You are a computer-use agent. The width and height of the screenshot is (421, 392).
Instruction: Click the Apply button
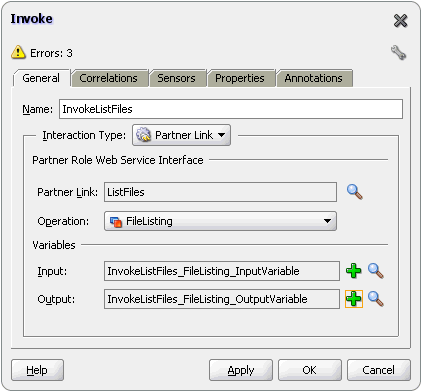click(241, 370)
